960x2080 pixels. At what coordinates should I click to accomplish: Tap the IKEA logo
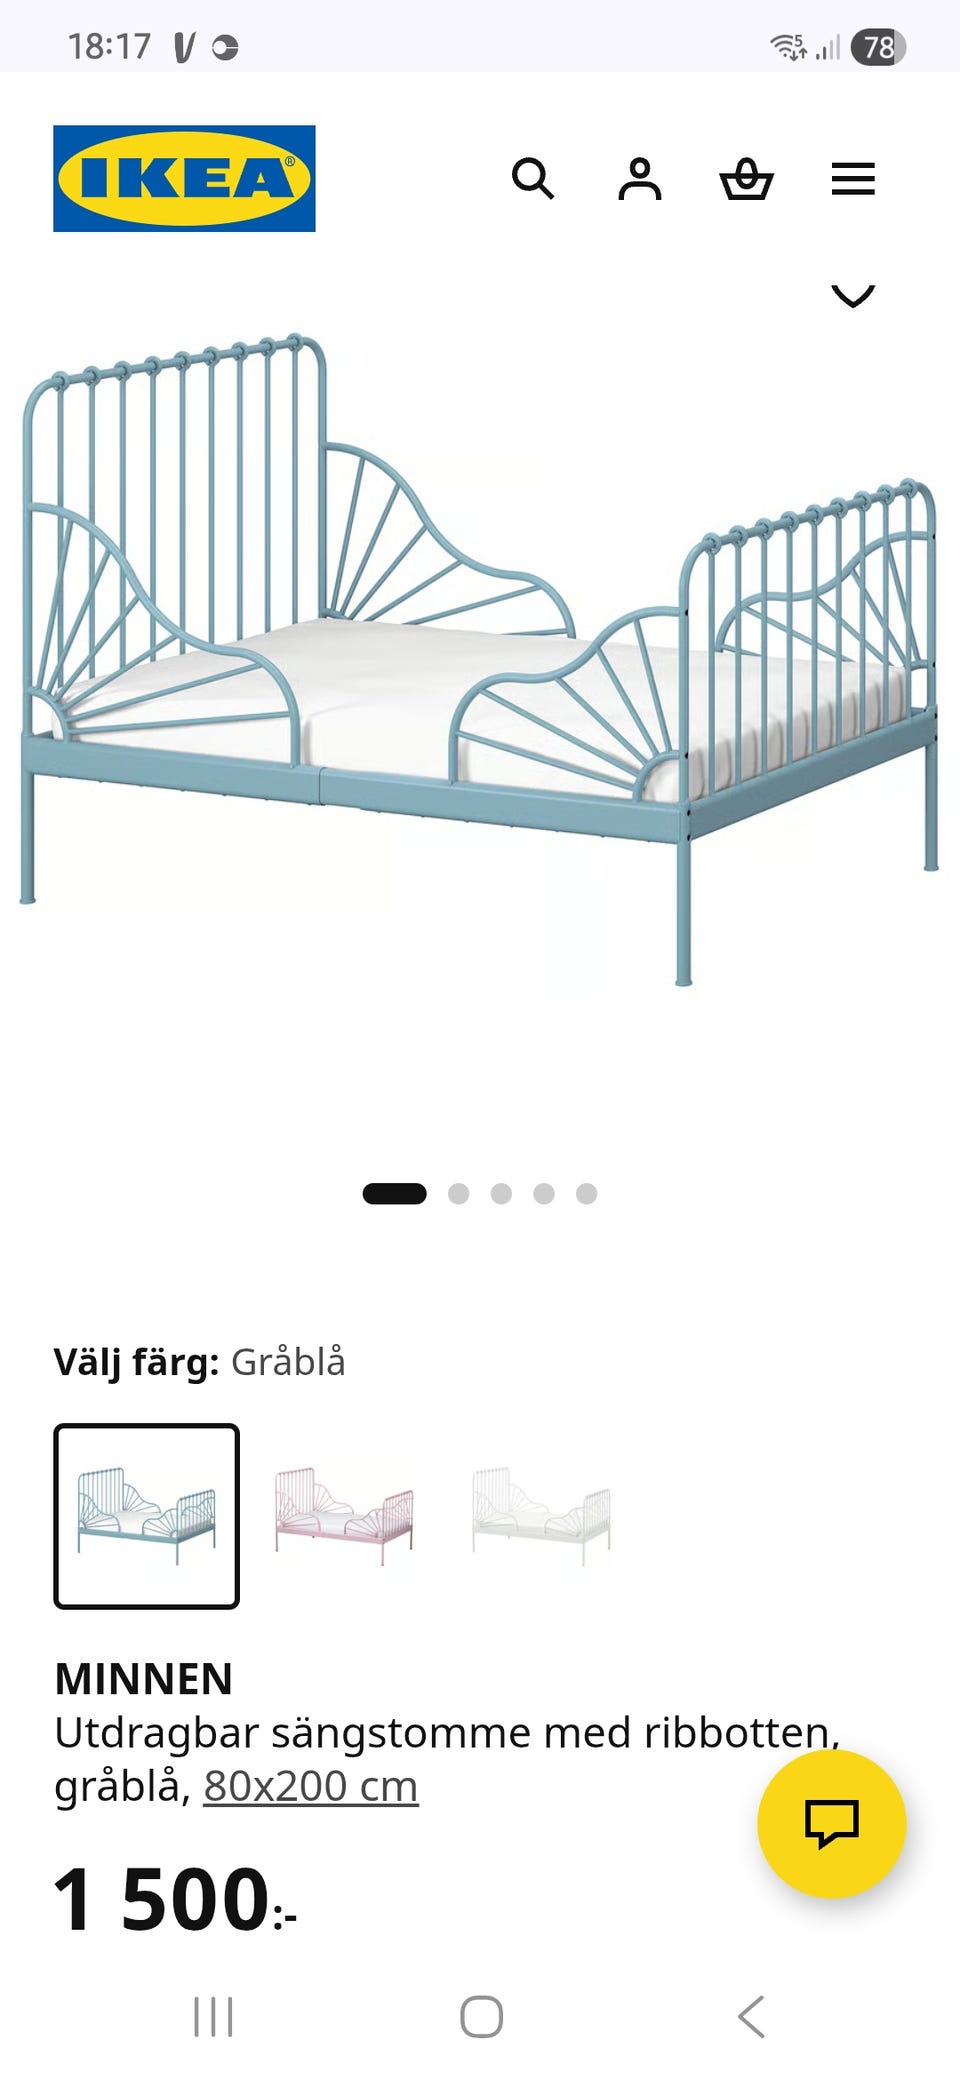[184, 178]
